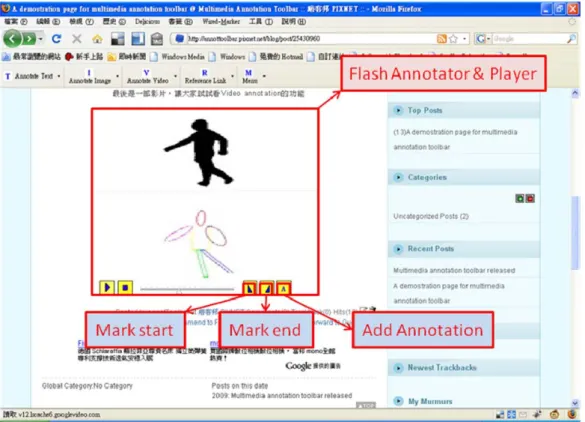This screenshot has width=585, height=422.
Task: Open the menu bar item marked (T)
Action: 261,22
